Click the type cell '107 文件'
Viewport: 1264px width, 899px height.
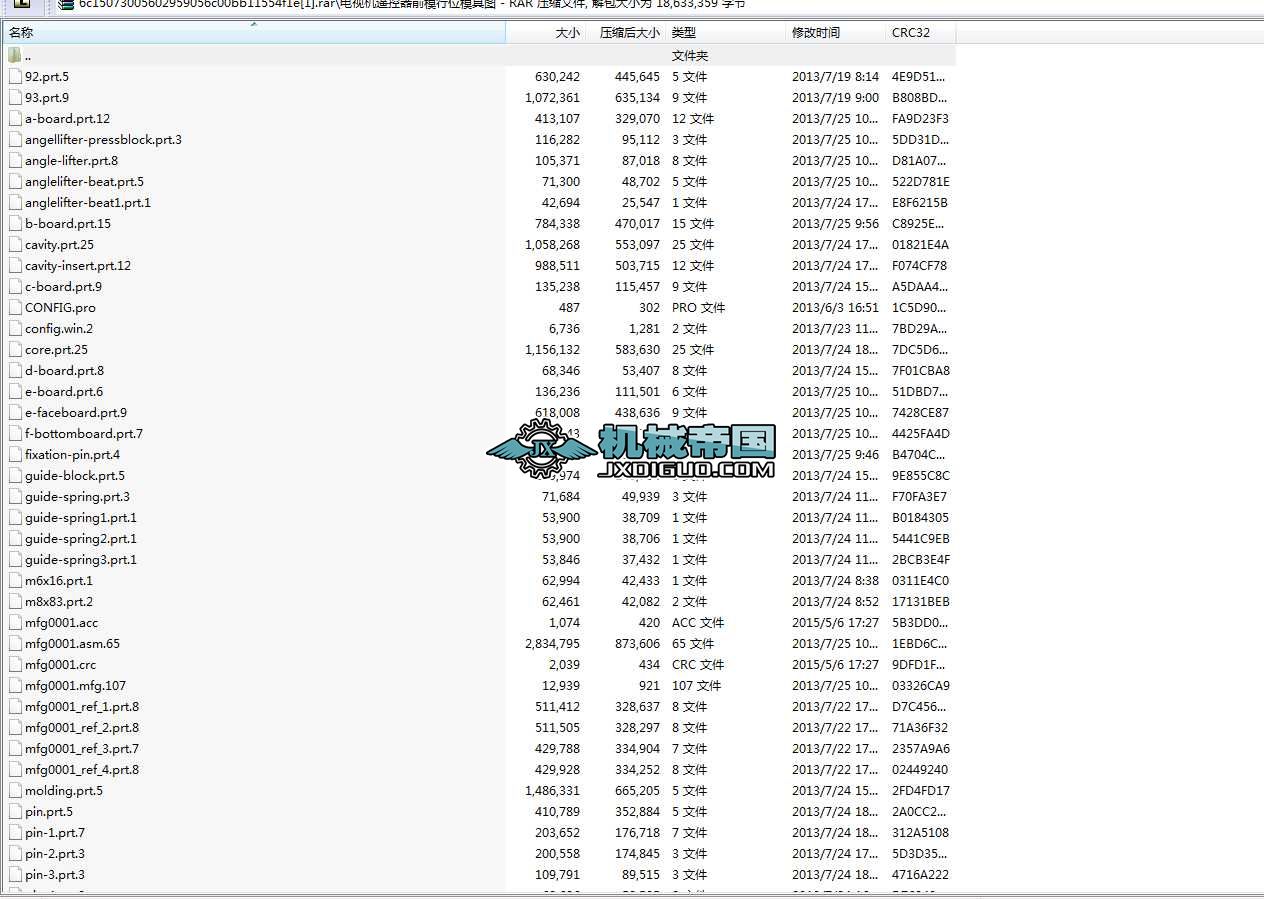tap(696, 686)
